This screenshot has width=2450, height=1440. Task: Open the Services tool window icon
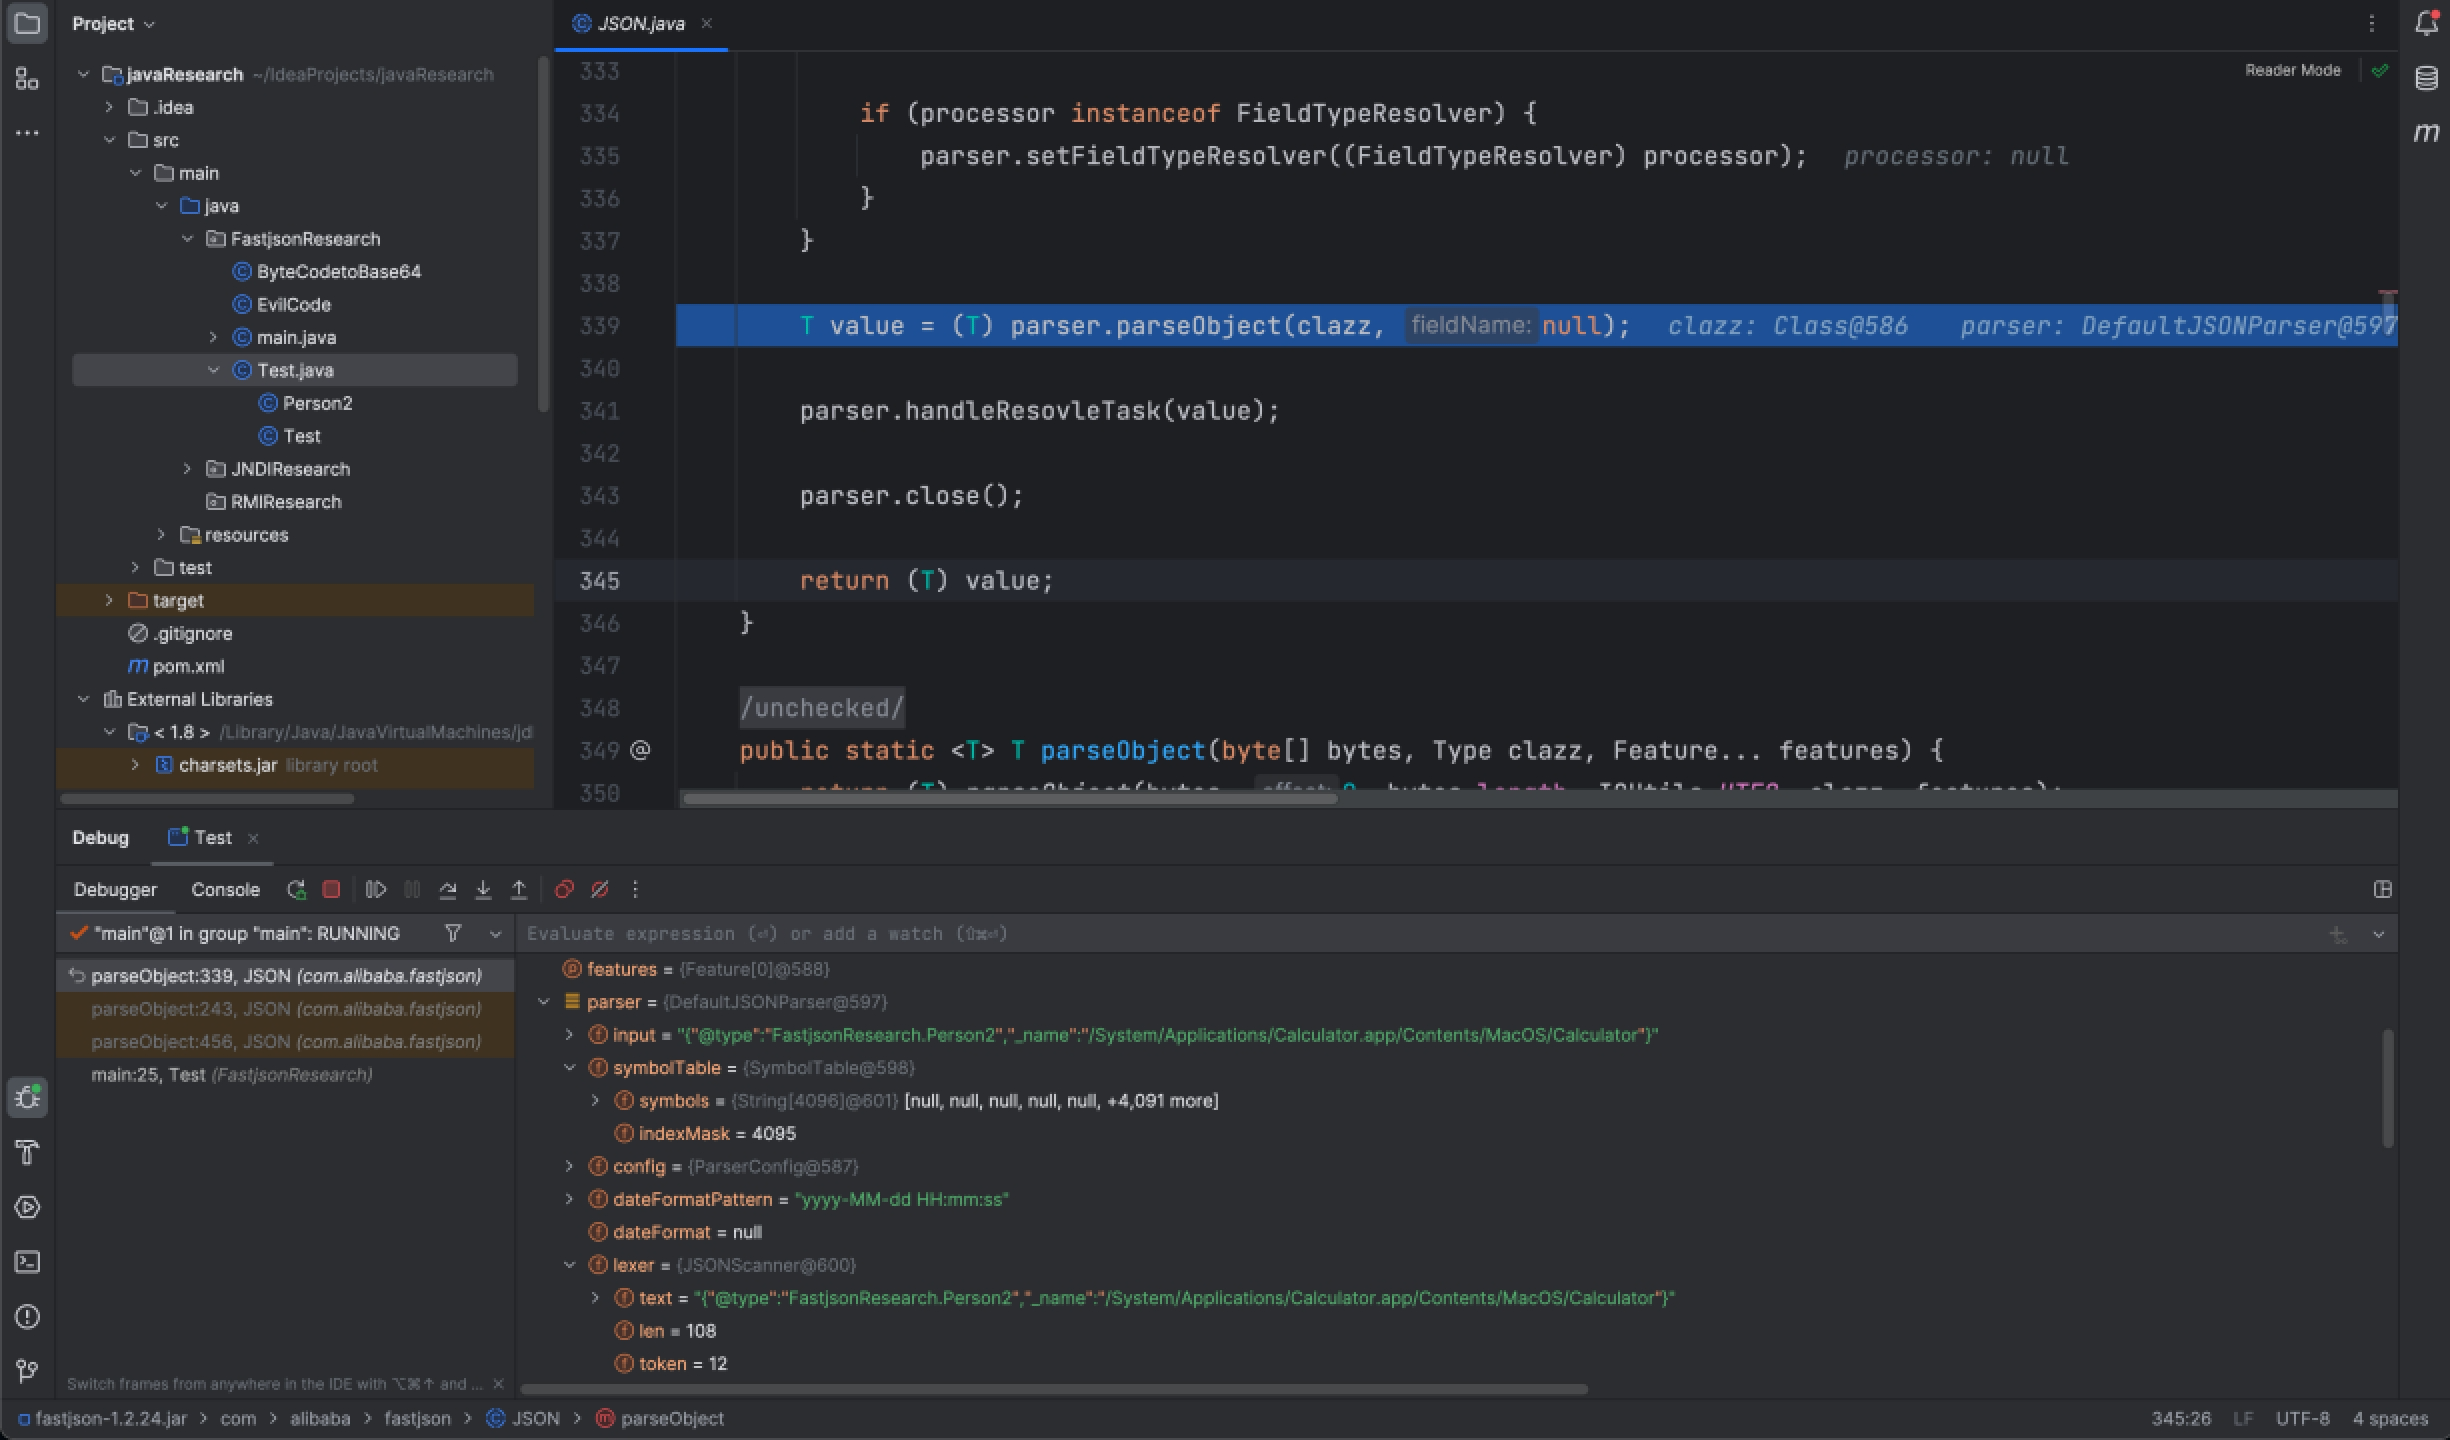click(27, 1207)
